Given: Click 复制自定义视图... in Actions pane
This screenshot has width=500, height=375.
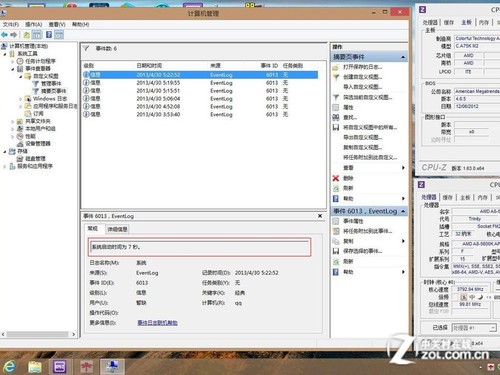Looking at the screenshot, I should click(x=363, y=147).
